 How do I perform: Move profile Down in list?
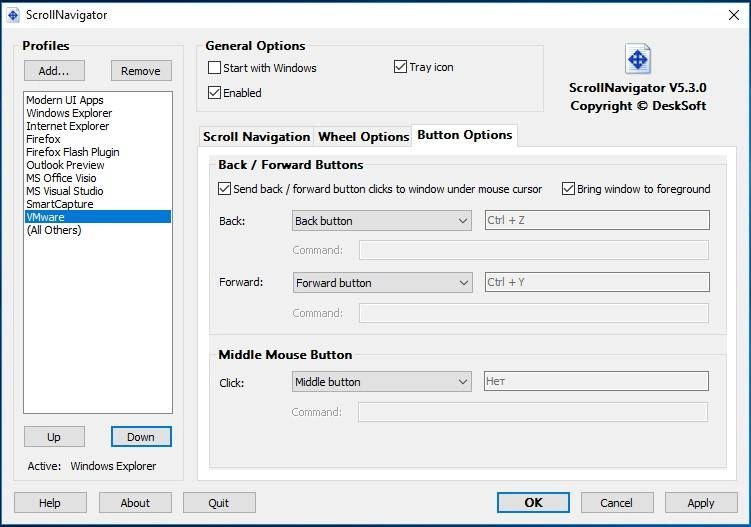(x=141, y=437)
